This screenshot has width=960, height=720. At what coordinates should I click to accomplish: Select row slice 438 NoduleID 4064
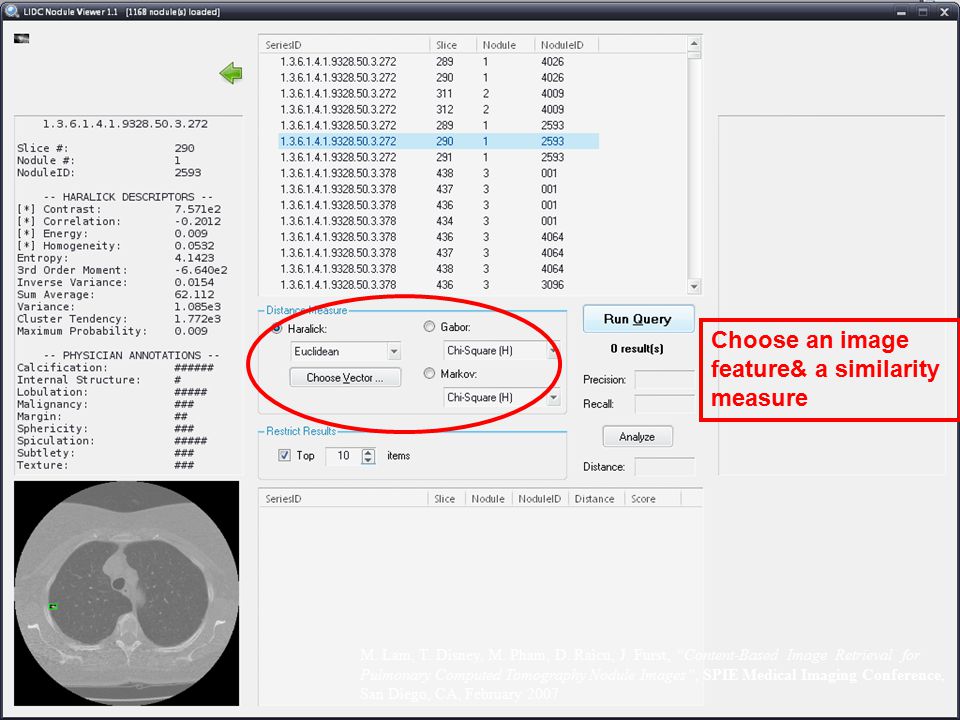pyautogui.click(x=438, y=269)
